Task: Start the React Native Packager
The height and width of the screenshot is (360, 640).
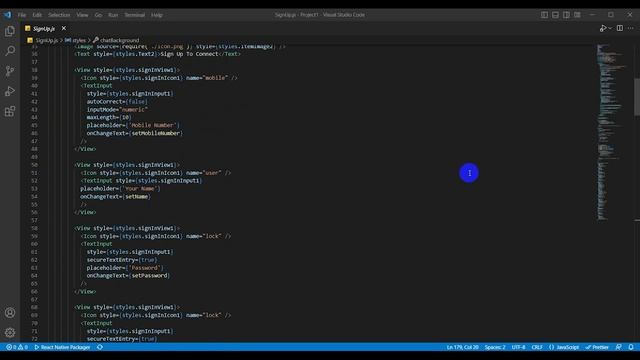Action: point(62,347)
